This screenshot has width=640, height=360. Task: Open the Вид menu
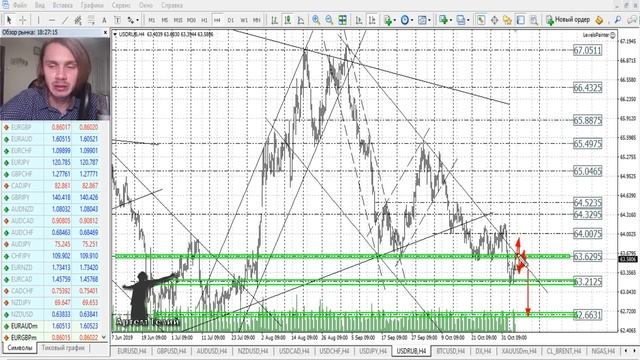coord(40,5)
